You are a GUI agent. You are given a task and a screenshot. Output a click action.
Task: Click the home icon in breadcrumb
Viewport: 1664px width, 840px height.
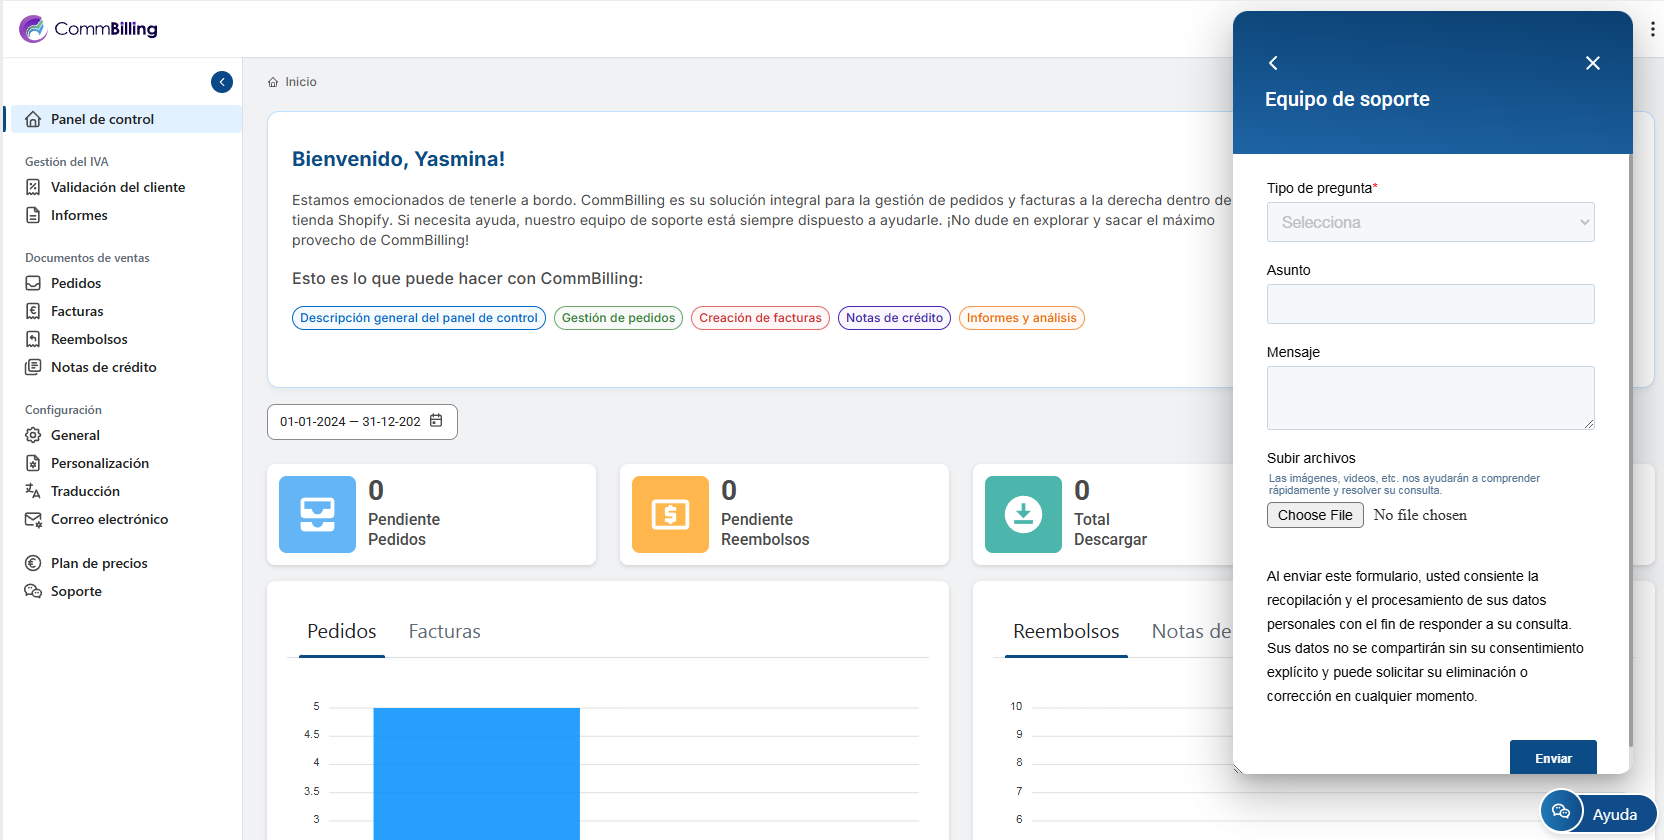click(x=273, y=82)
